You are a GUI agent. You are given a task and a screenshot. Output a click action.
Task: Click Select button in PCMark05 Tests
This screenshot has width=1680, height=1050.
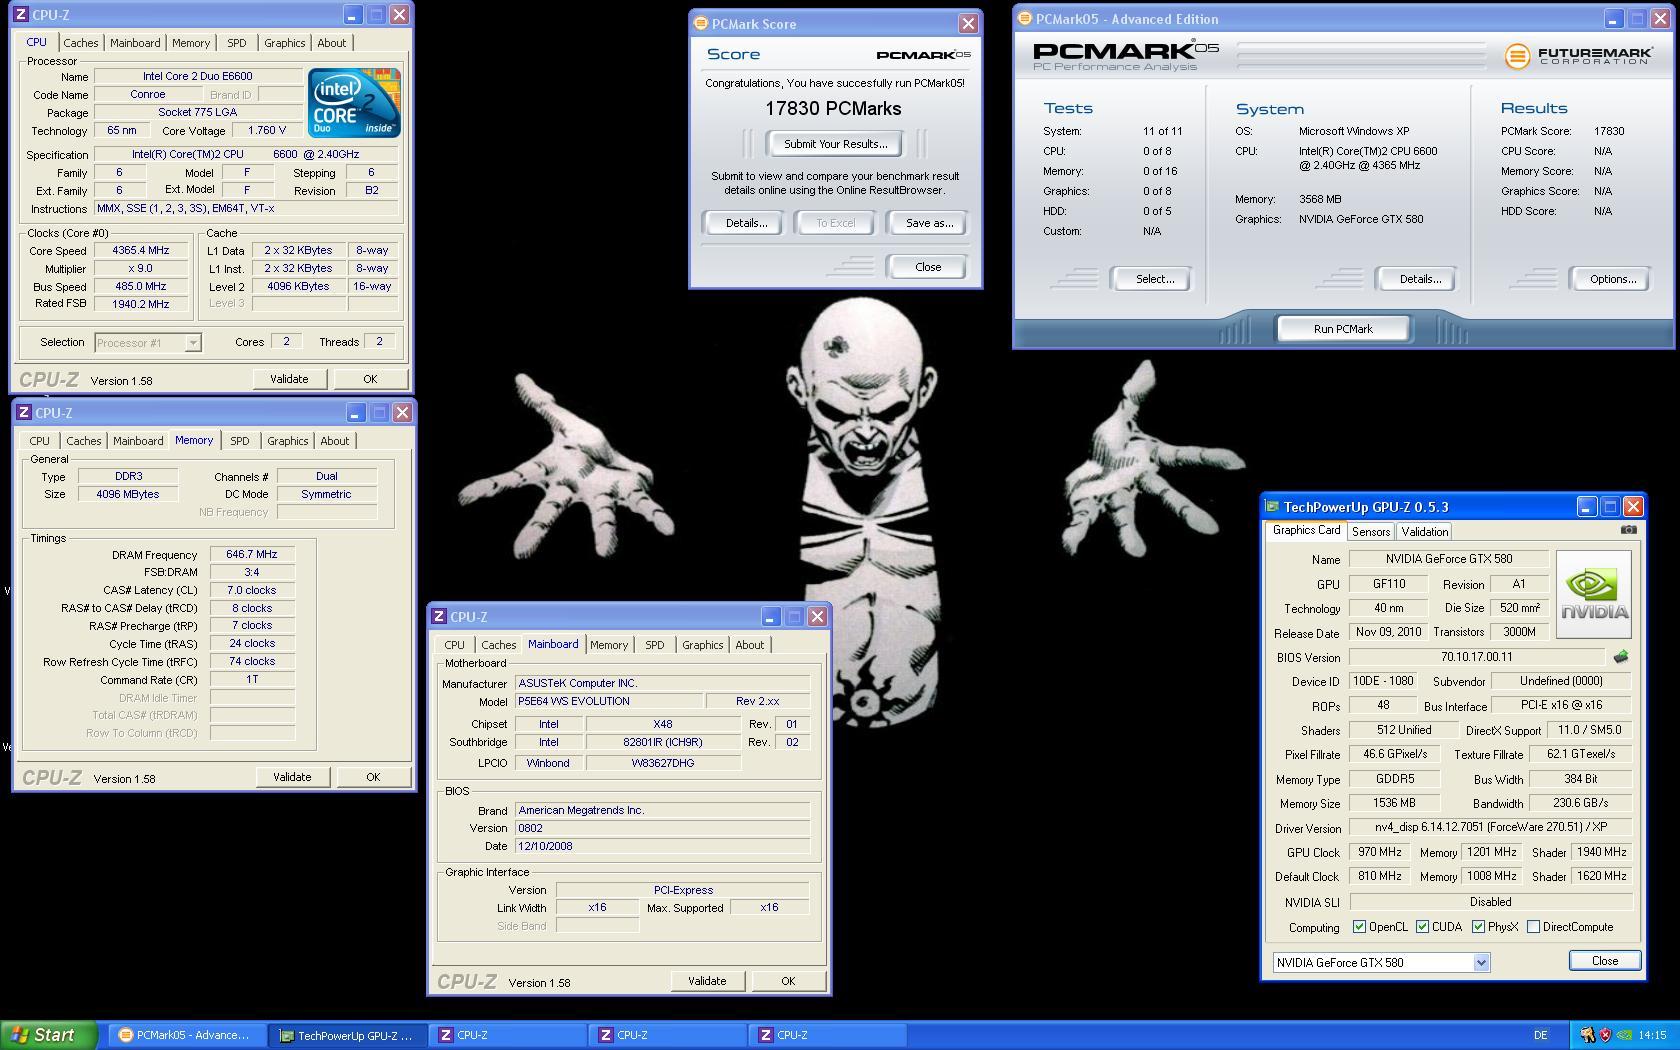tap(1155, 279)
